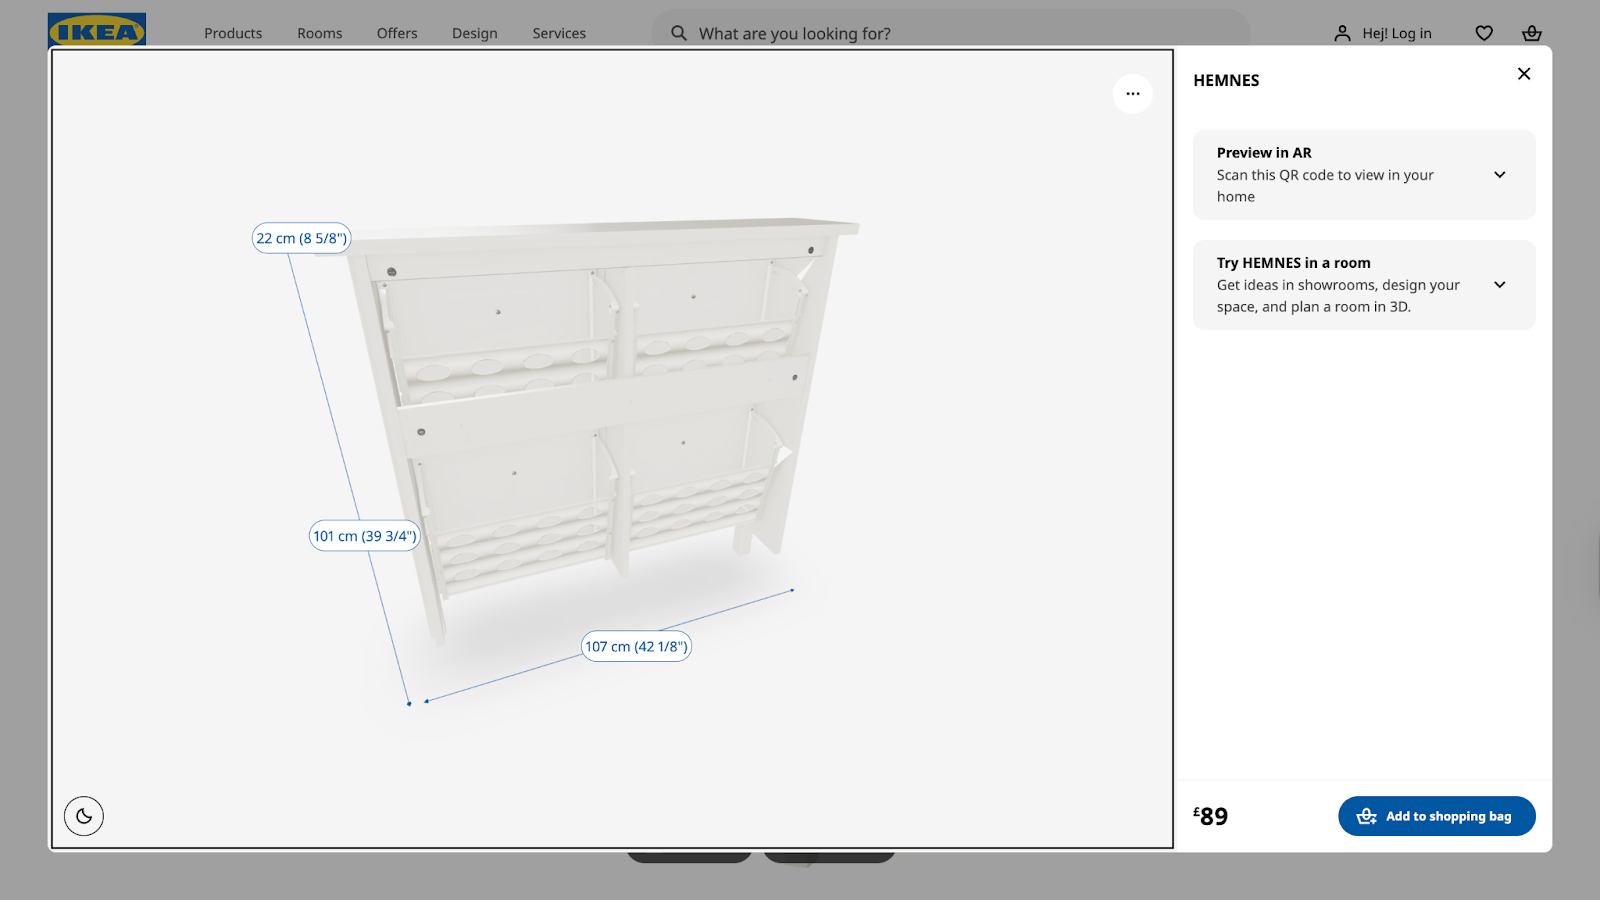
Task: Toggle the 101 cm dimension label
Action: point(364,535)
